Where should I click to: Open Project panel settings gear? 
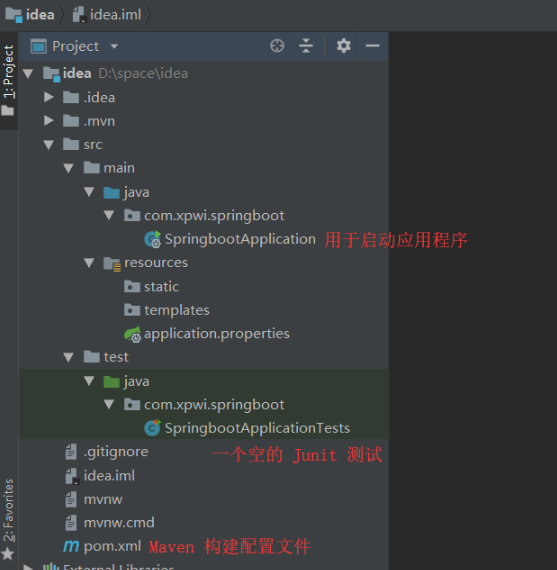[x=343, y=46]
